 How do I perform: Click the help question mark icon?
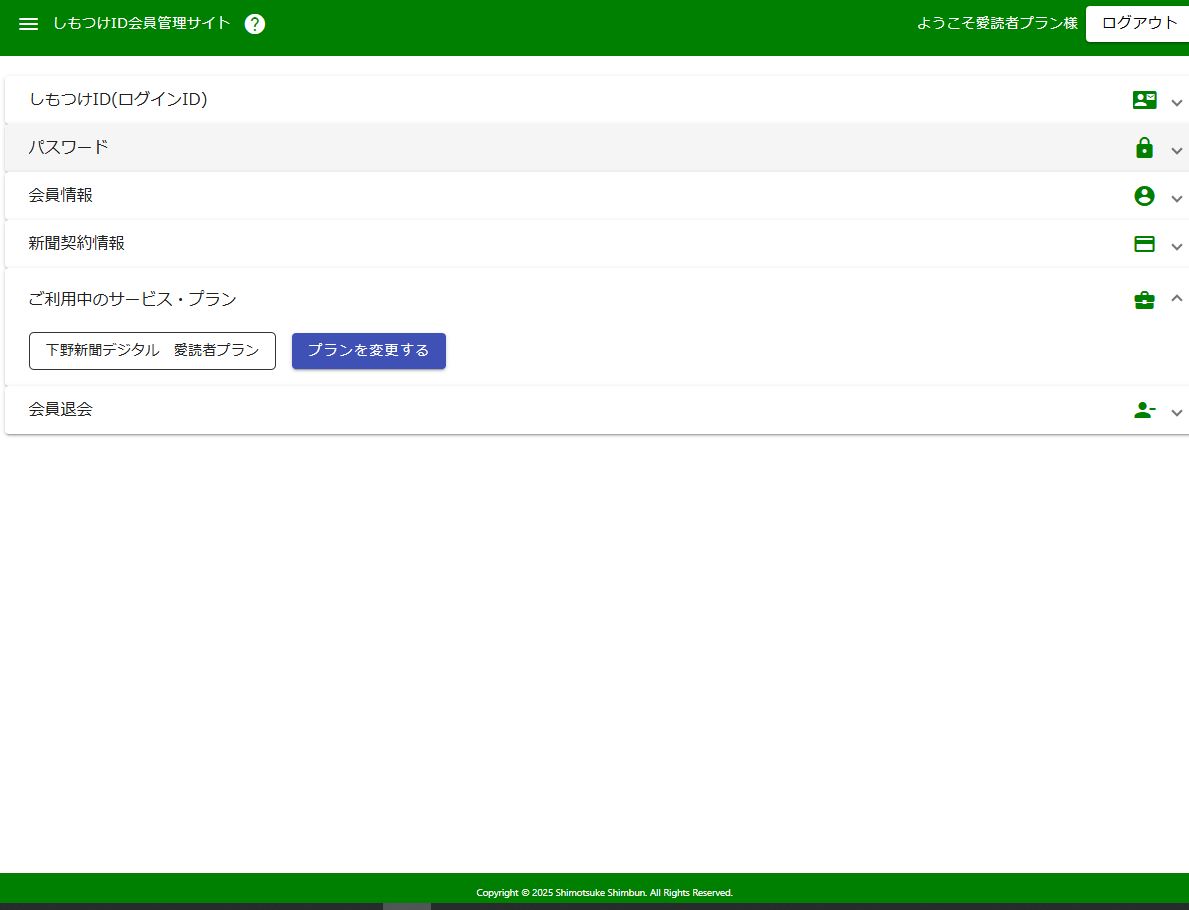(255, 24)
